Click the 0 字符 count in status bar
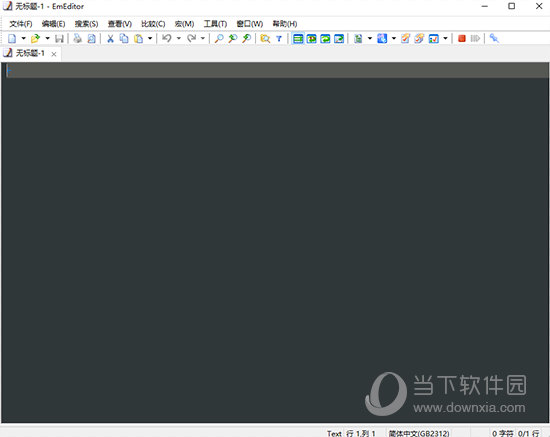Screen dimensions: 550x437 point(502,433)
